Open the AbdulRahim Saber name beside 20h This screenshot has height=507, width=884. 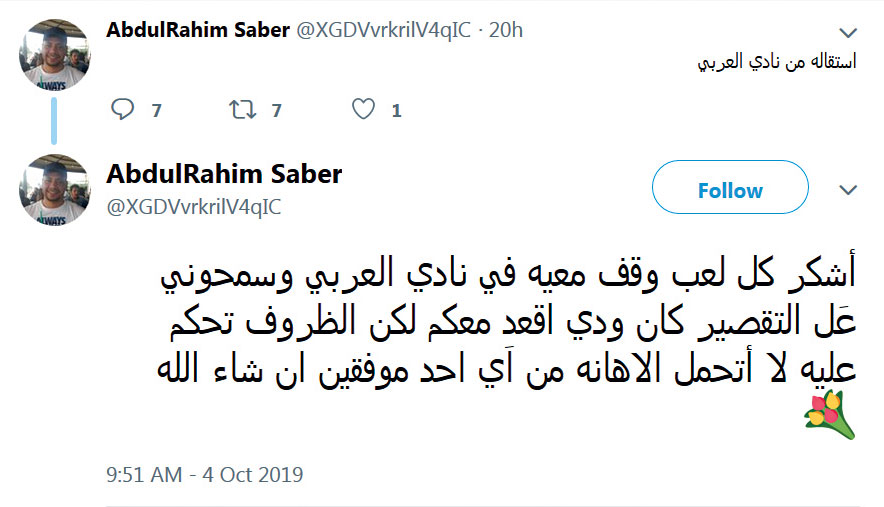(x=197, y=30)
